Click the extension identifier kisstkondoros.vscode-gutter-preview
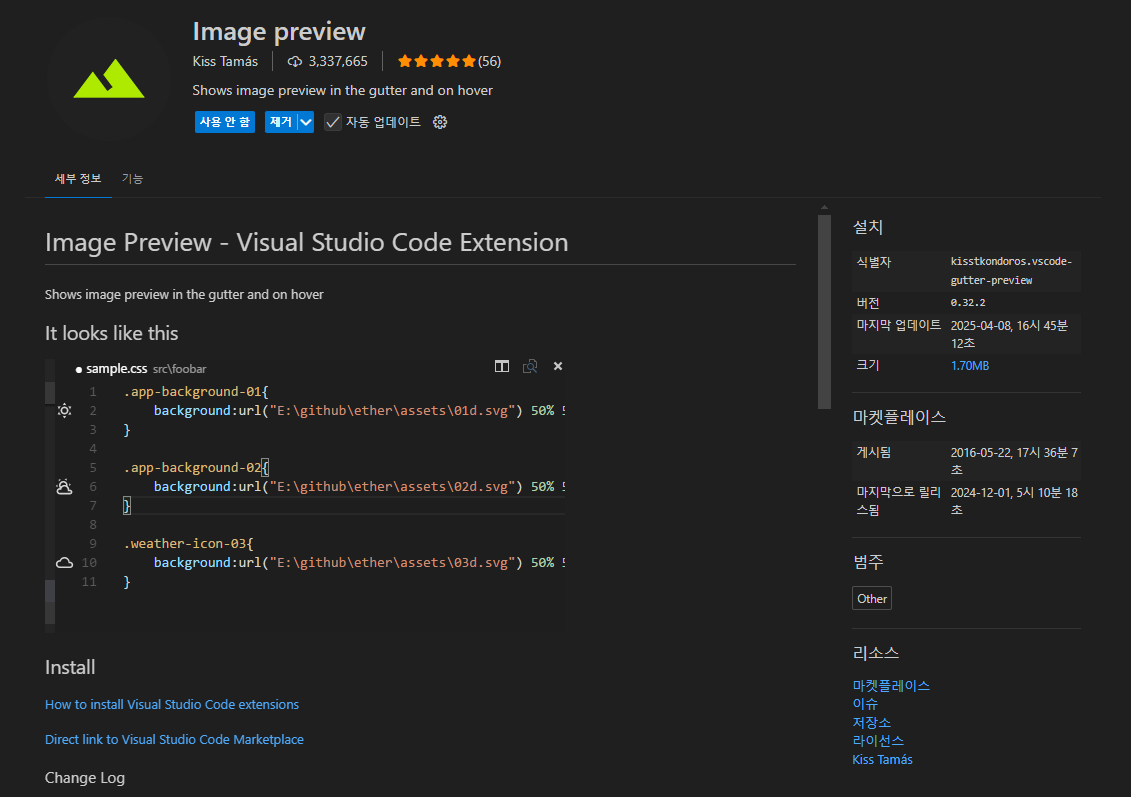The height and width of the screenshot is (797, 1131). pyautogui.click(x=1011, y=270)
